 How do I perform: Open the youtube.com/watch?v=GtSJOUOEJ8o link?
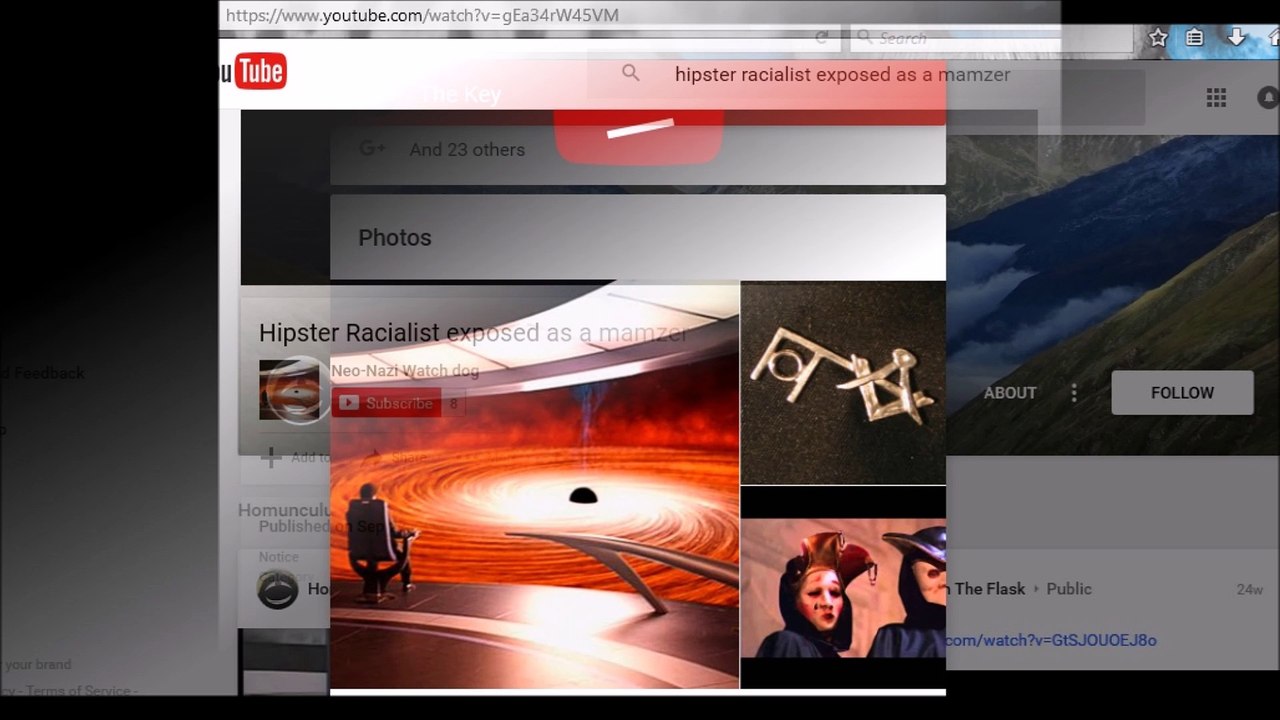[x=1051, y=640]
